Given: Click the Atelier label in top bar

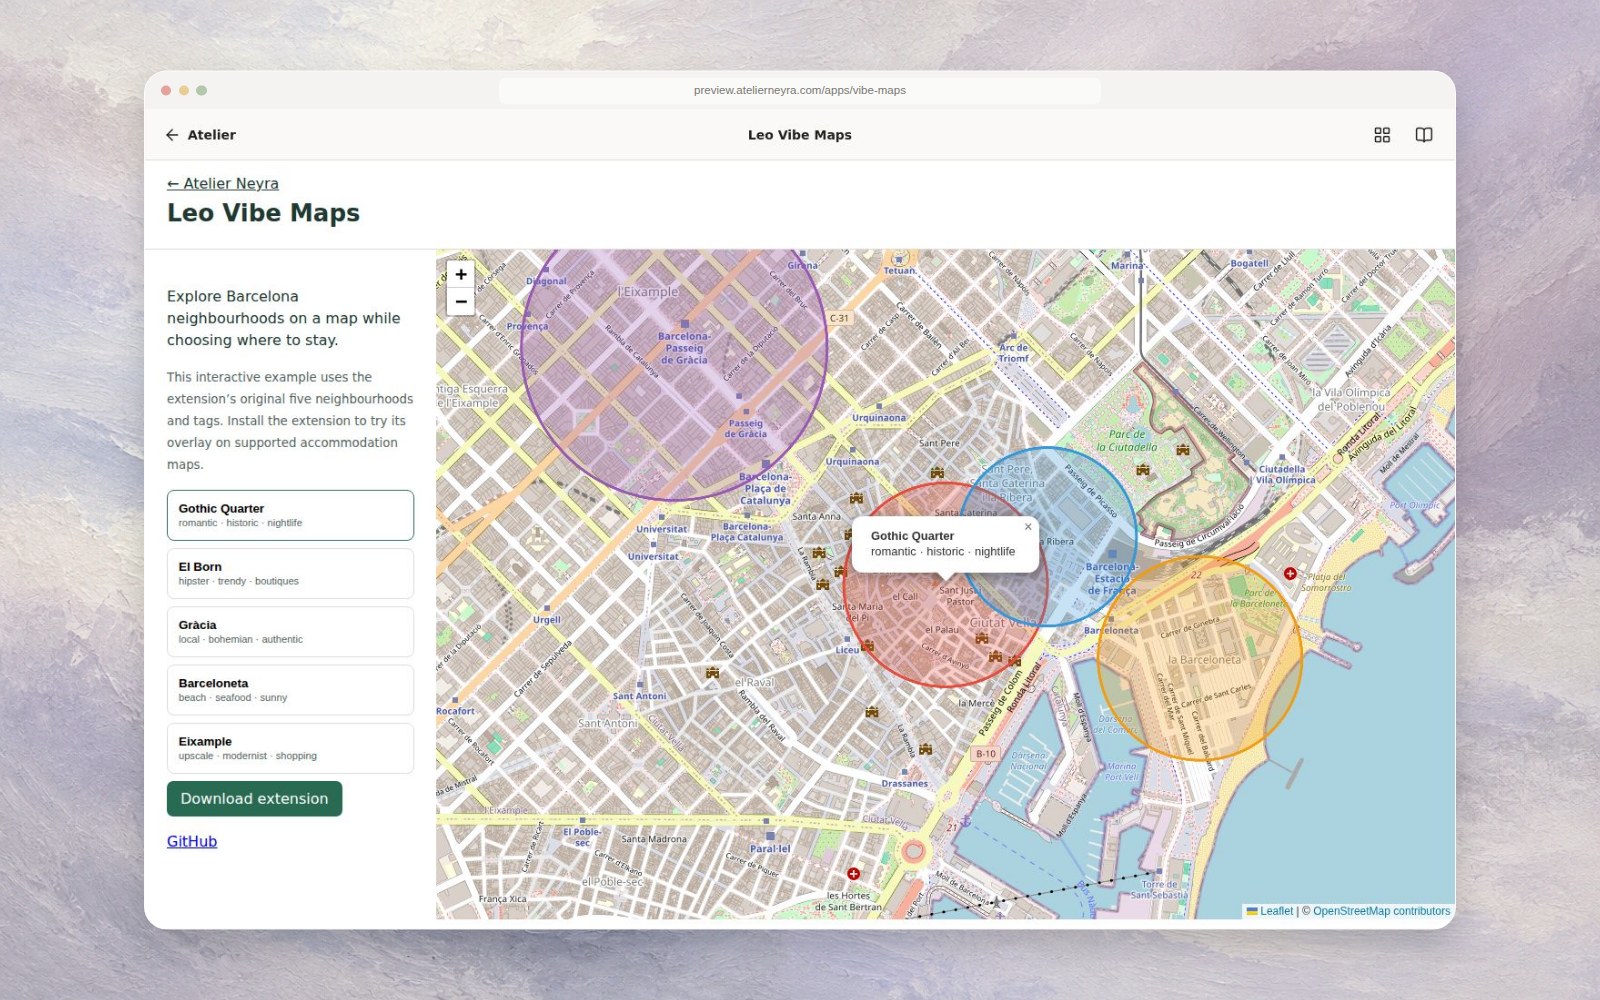Looking at the screenshot, I should tap(212, 135).
